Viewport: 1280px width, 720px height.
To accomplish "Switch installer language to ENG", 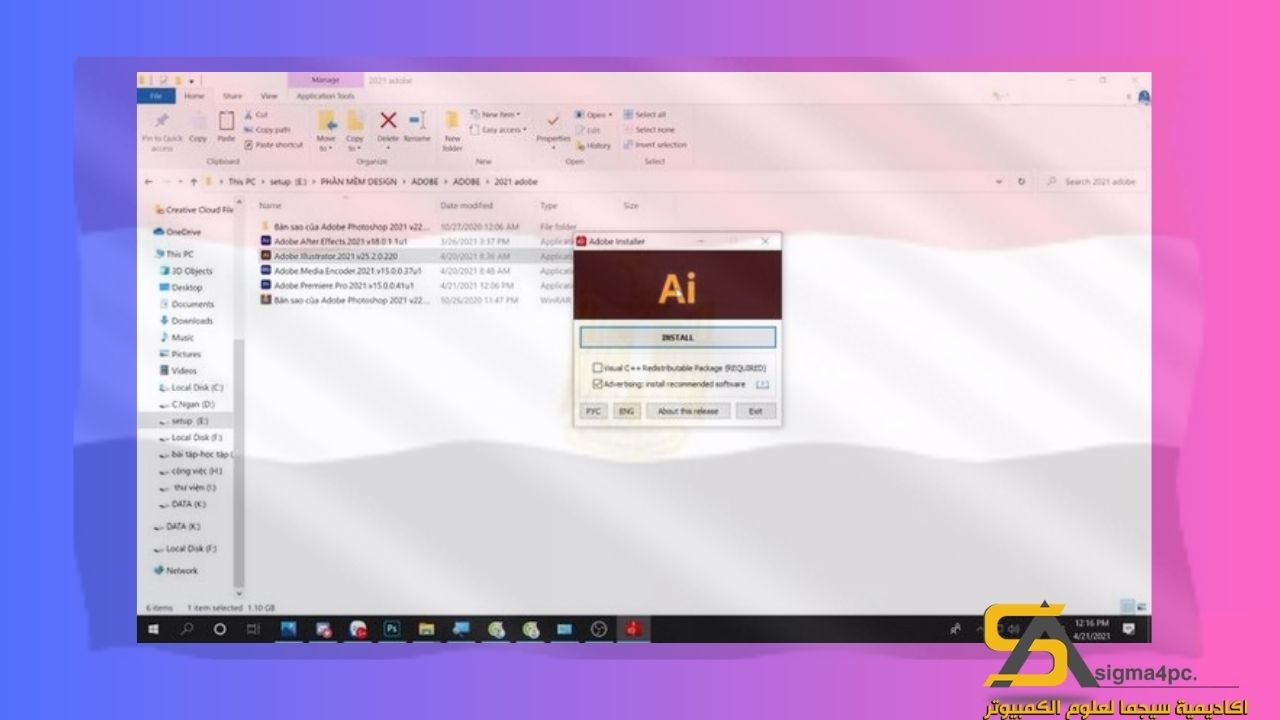I will pos(626,411).
